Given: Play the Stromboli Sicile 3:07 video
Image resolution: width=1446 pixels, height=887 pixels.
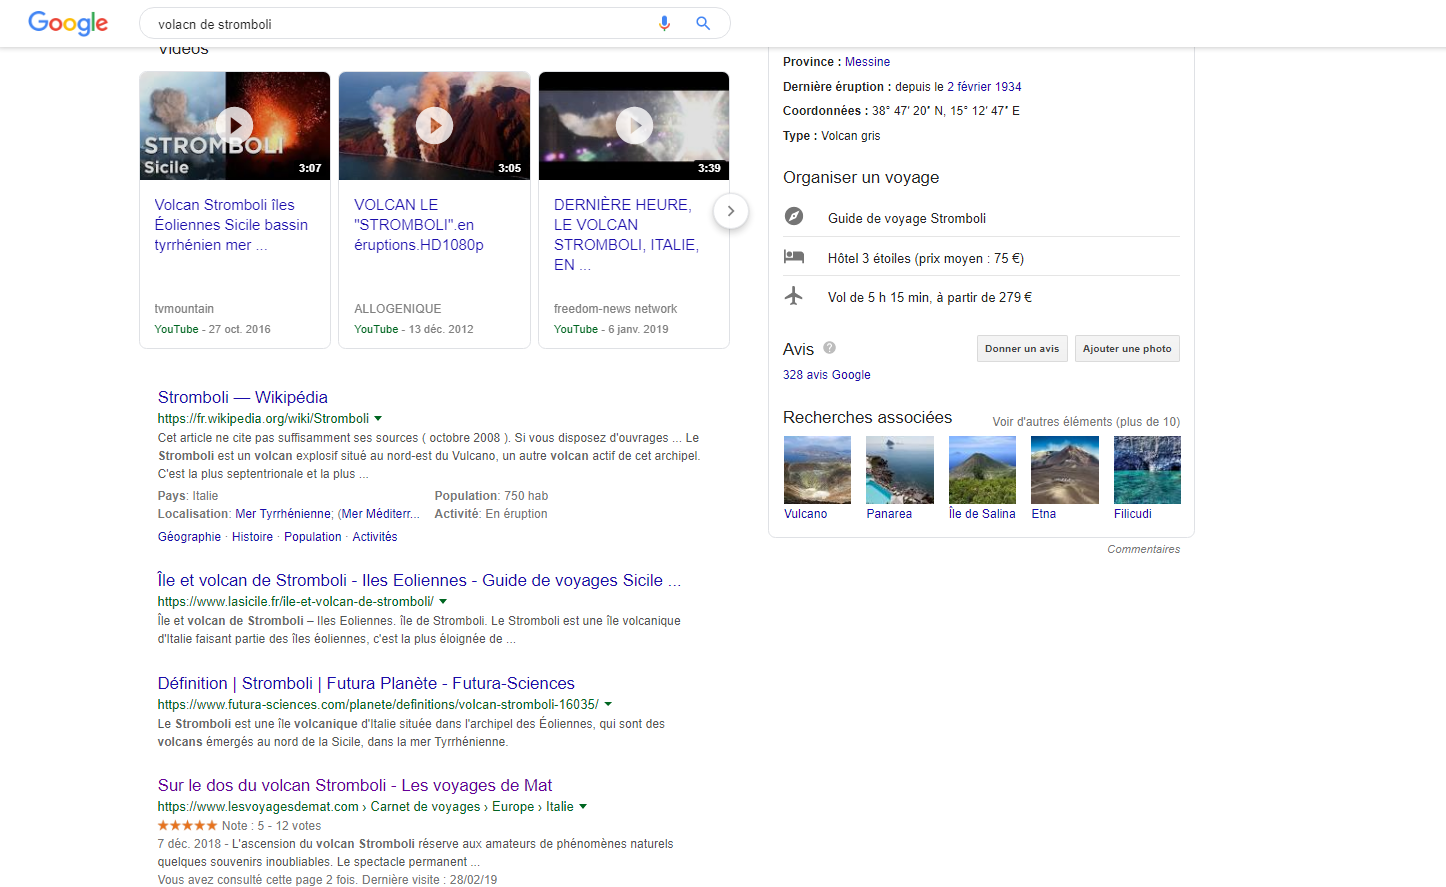Looking at the screenshot, I should [235, 126].
